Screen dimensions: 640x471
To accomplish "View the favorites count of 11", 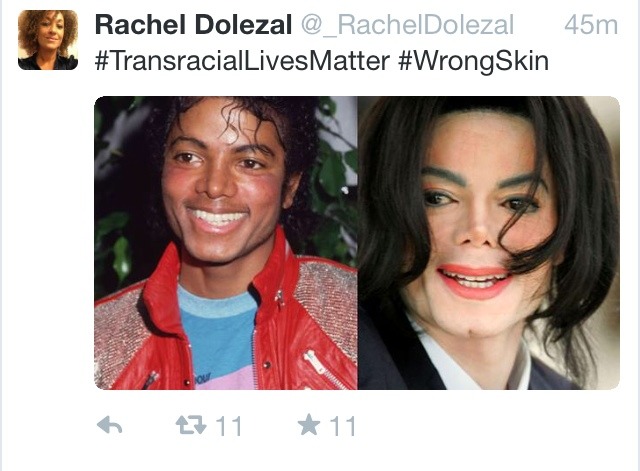I will 343,426.
